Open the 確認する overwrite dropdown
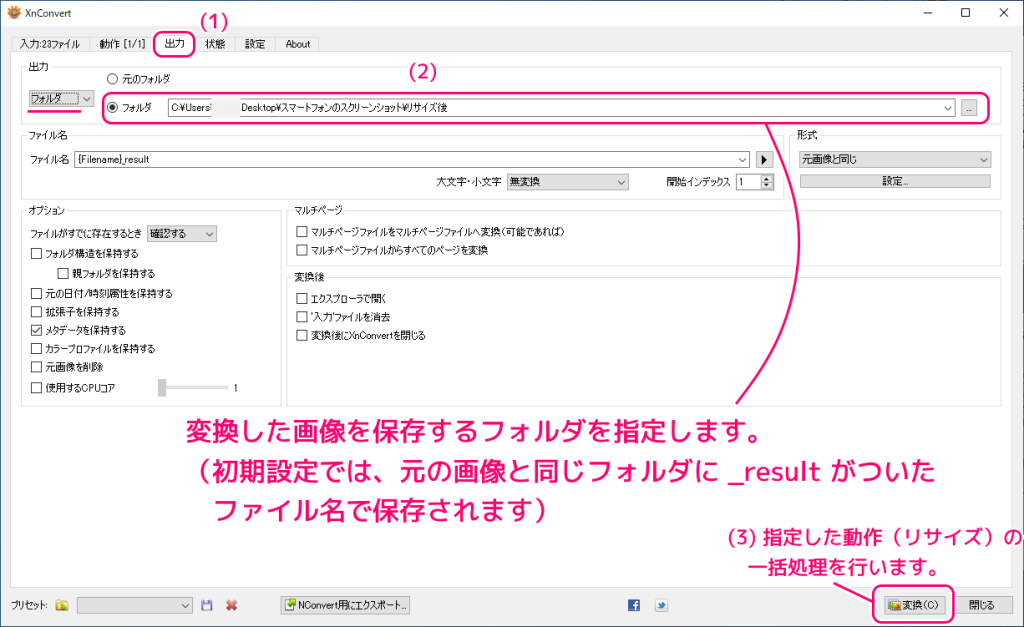This screenshot has width=1024, height=627. pos(182,233)
